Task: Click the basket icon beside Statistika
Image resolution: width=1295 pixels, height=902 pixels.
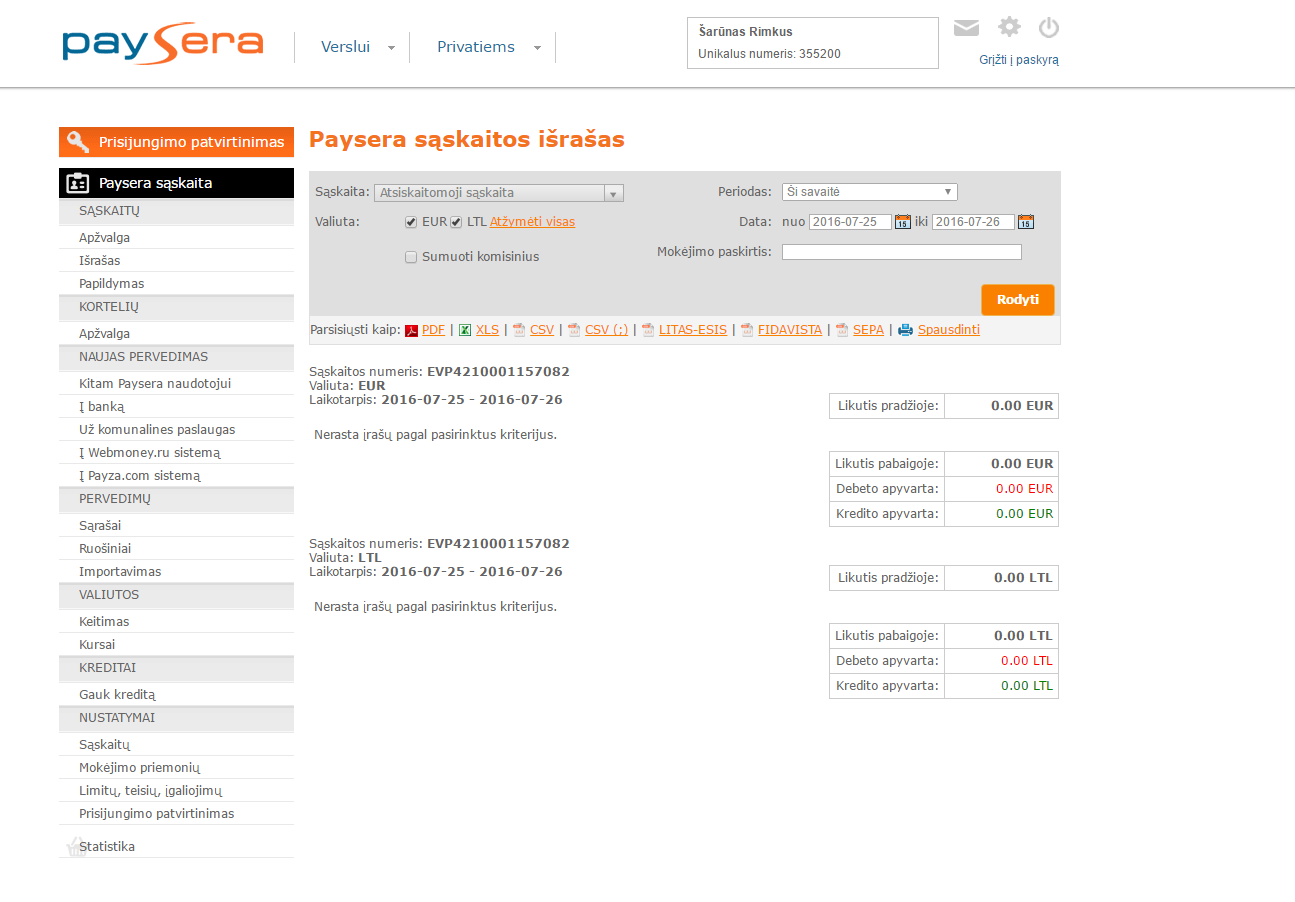Action: [x=75, y=847]
